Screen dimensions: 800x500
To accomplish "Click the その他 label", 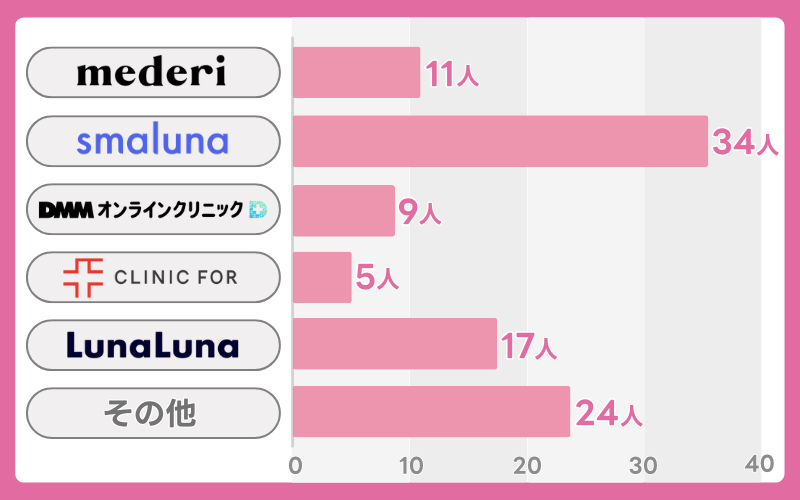I will 152,412.
